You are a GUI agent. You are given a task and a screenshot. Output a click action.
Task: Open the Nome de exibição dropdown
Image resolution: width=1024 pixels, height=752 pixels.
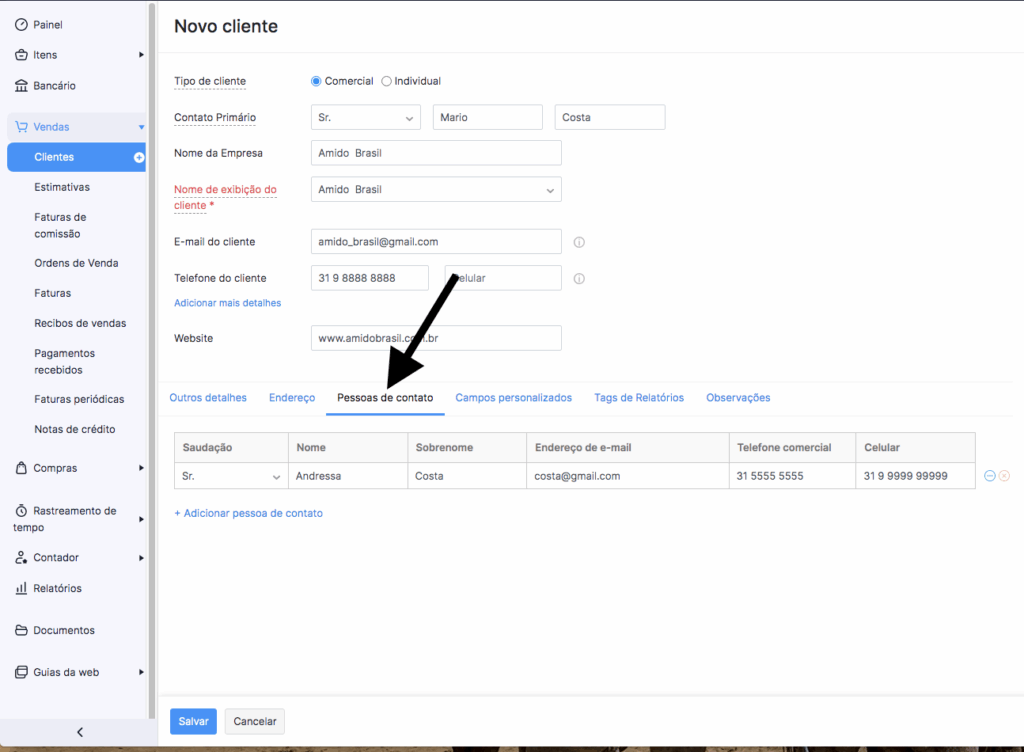436,189
